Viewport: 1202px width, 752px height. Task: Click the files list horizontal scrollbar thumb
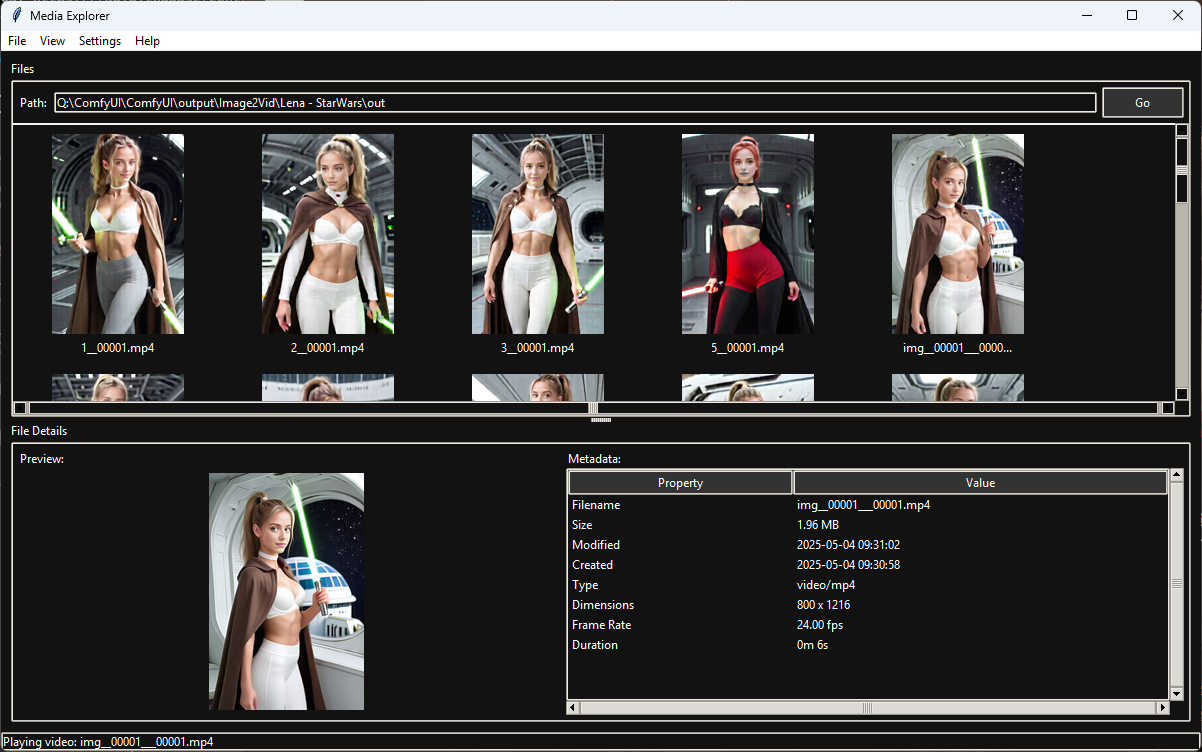[x=594, y=408]
